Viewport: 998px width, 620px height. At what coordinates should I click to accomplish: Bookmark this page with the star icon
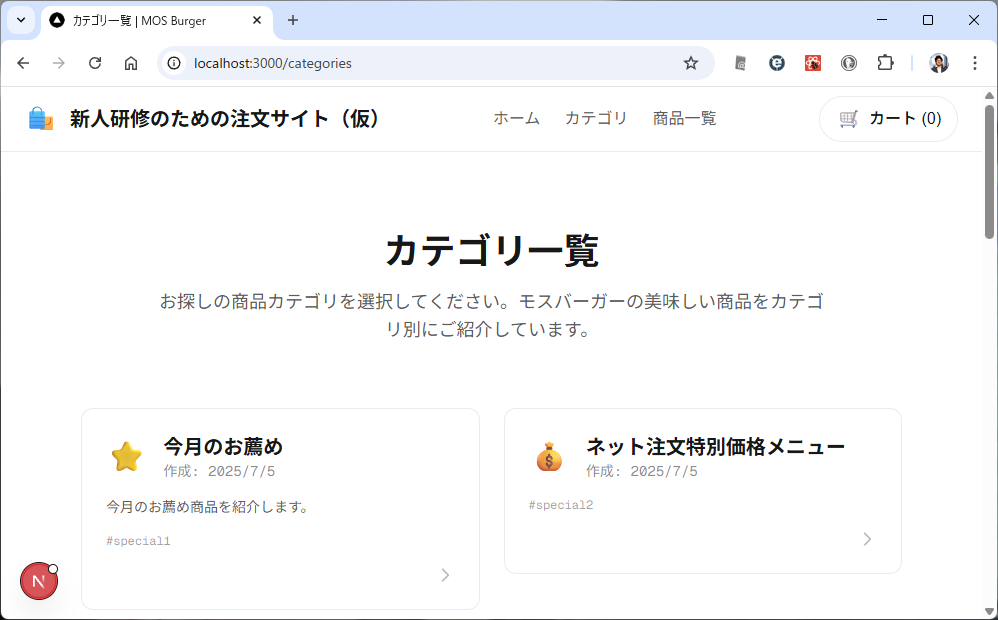pos(690,63)
